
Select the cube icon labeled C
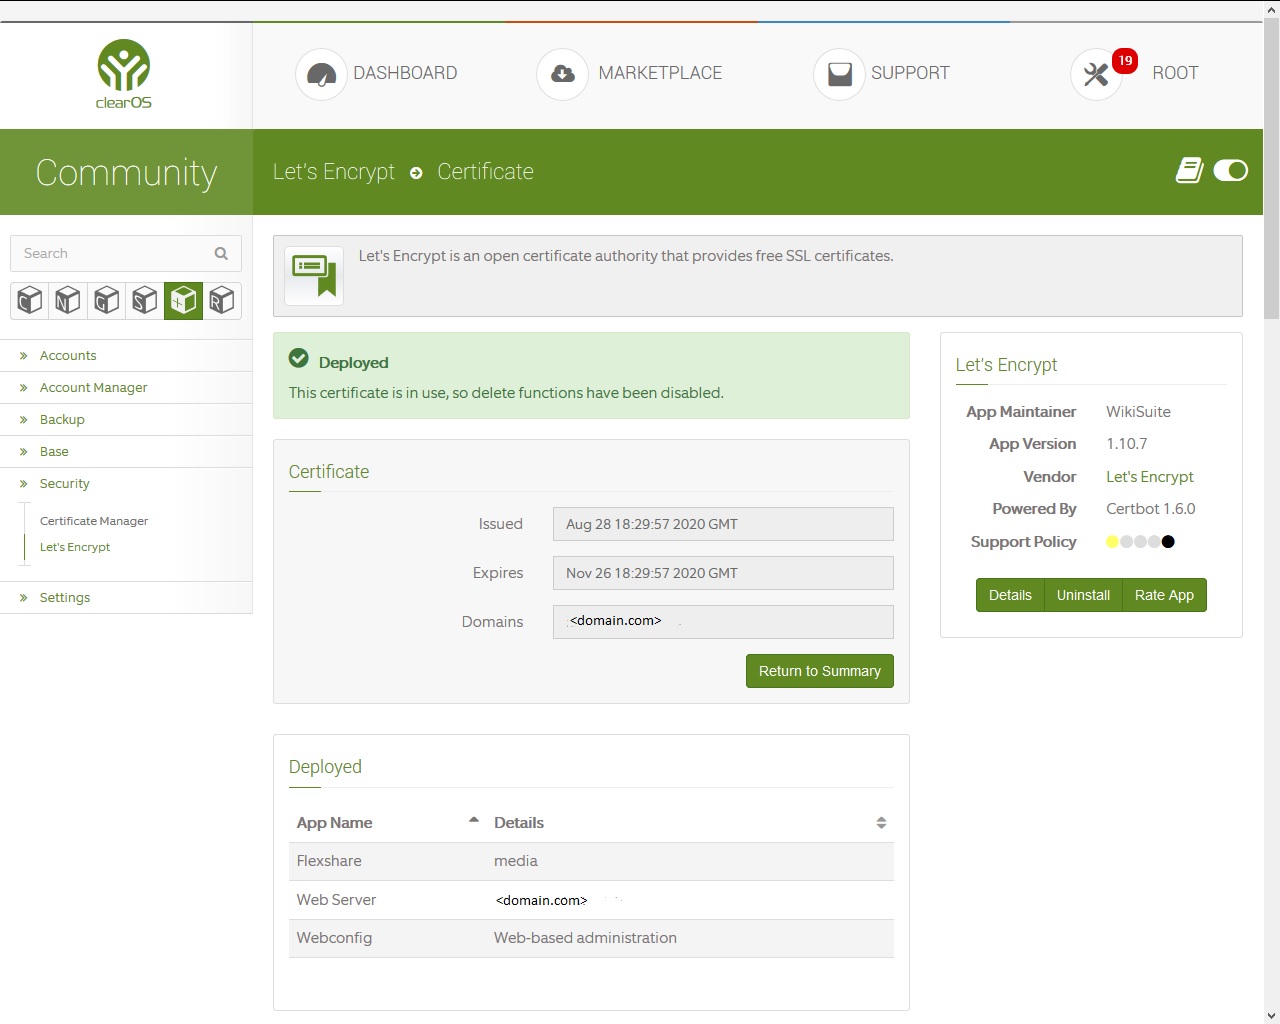point(30,300)
